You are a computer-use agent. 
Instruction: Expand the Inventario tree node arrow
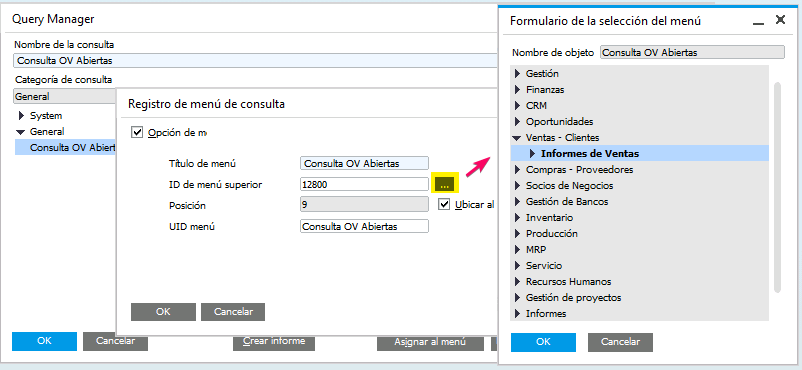(x=517, y=217)
